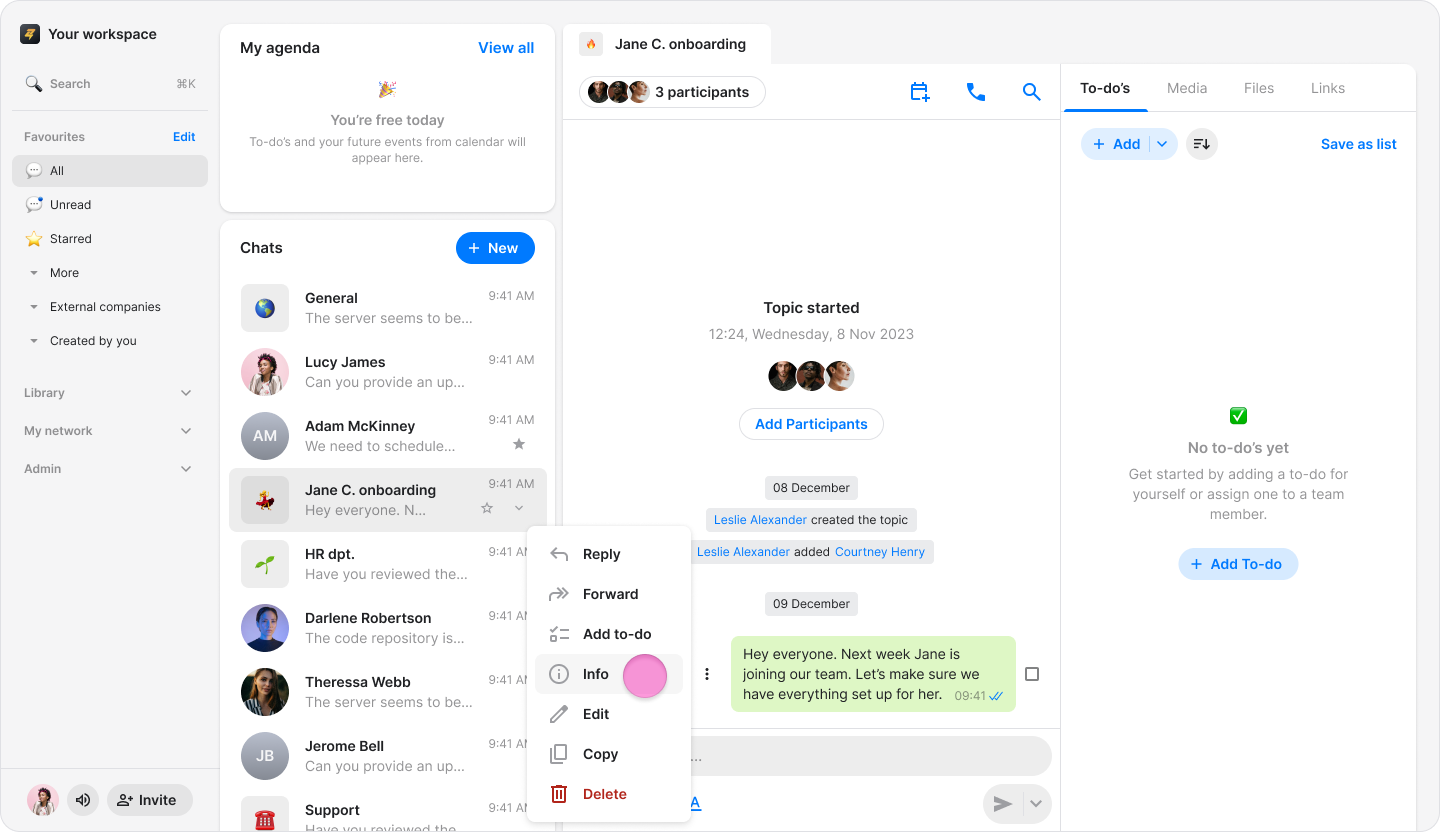Choose Reply from the context menu
This screenshot has width=1440, height=832.
coord(609,554)
